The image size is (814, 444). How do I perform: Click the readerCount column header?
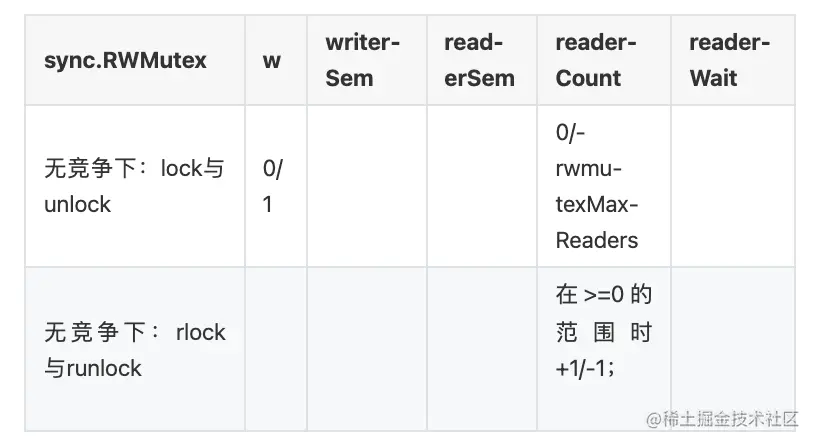pos(597,60)
